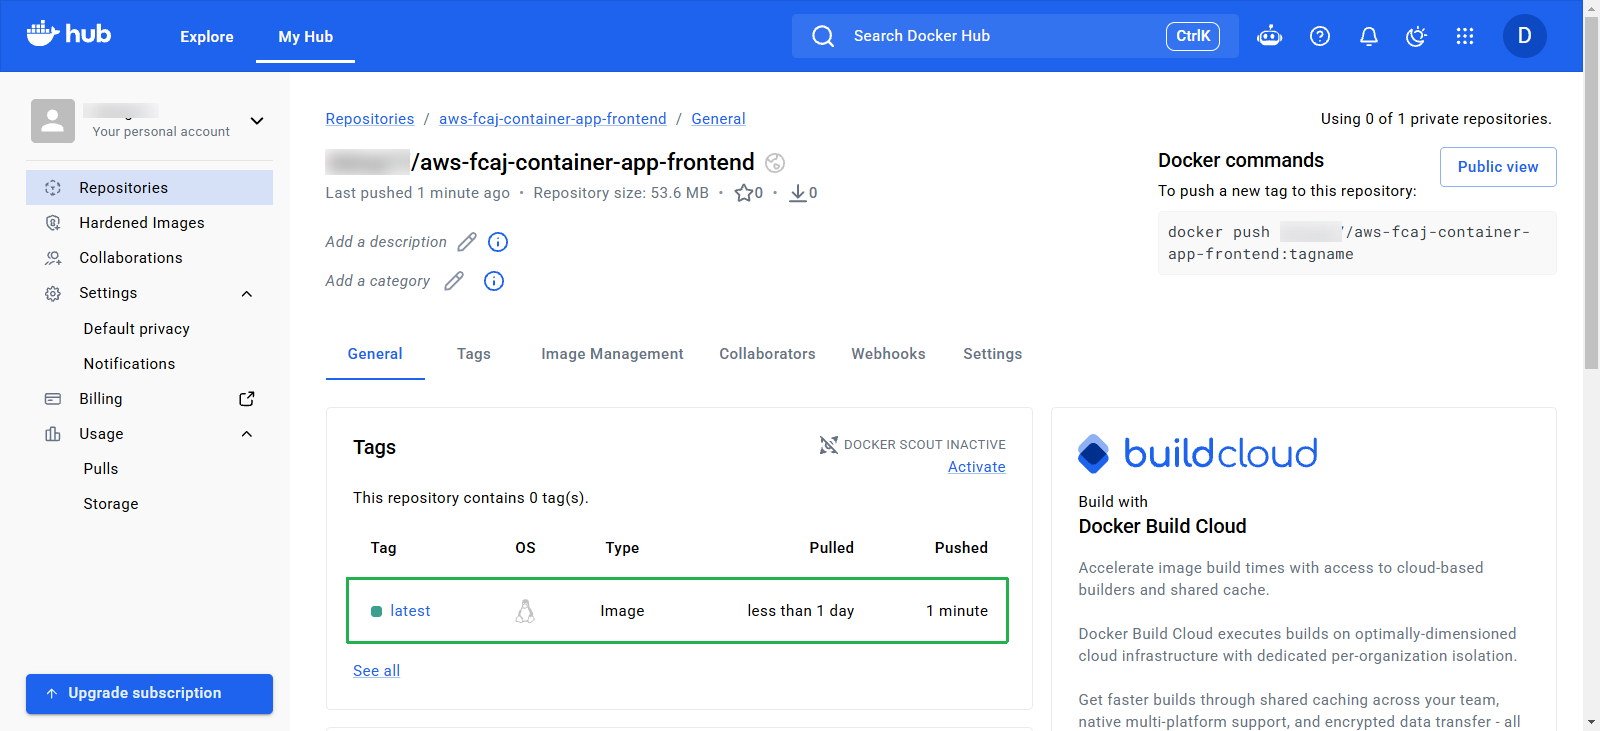Expand the personal account switcher dropdown
1600x731 pixels.
tap(257, 121)
